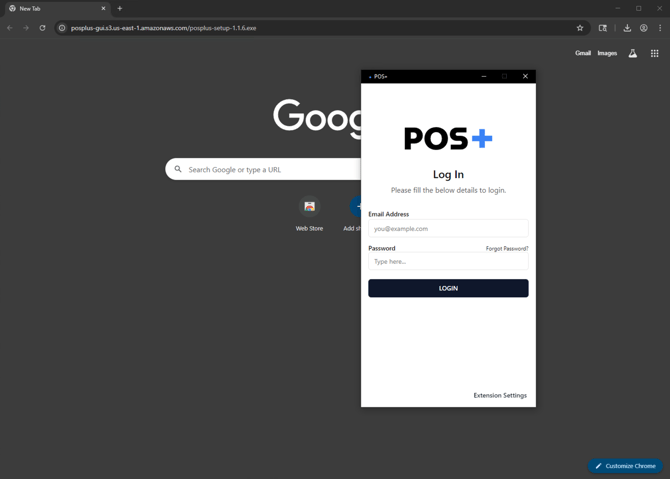Screen dimensions: 670x479
Task: Click the Chrome address bar URL
Action: 163,28
